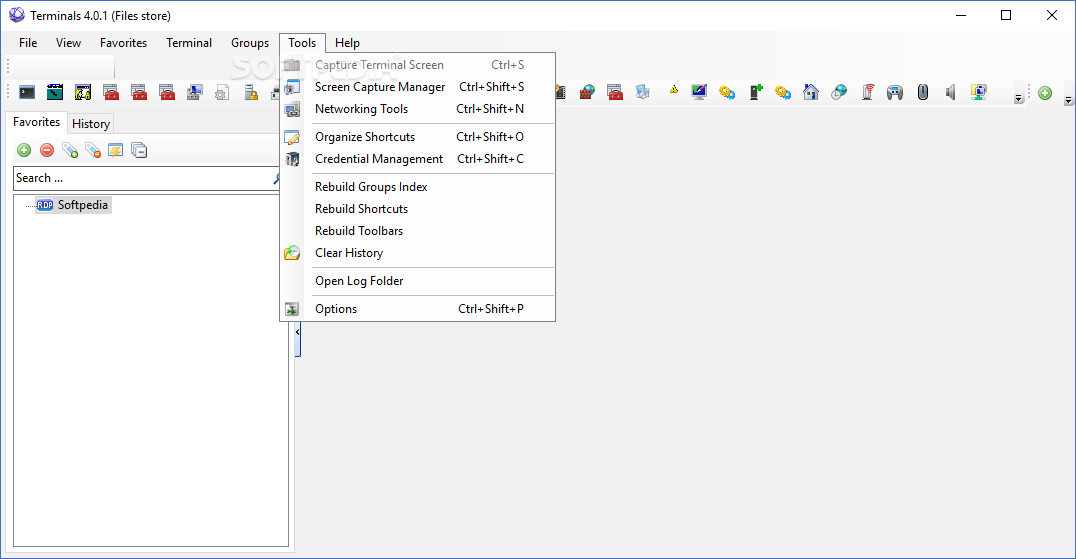
Task: Open Organize Shortcuts from the menu
Action: [x=417, y=137]
